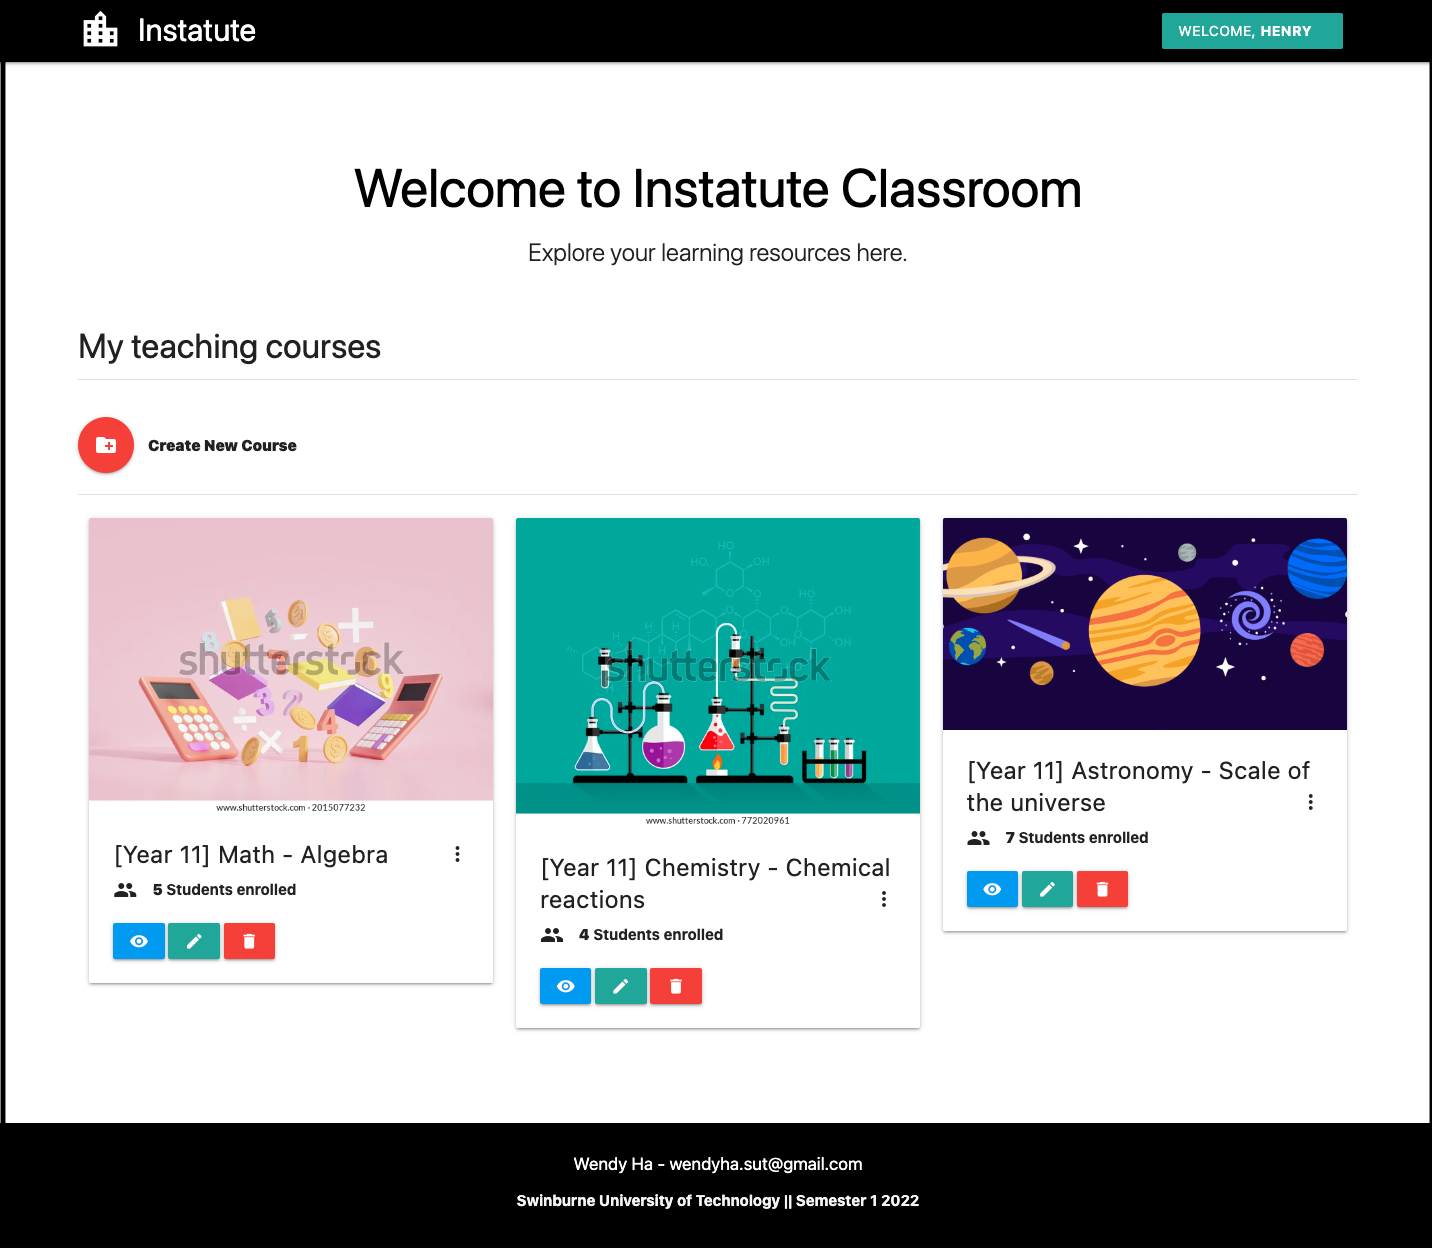Edit the Chemistry Chemical reactions course
Image resolution: width=1432 pixels, height=1248 pixels.
(621, 986)
